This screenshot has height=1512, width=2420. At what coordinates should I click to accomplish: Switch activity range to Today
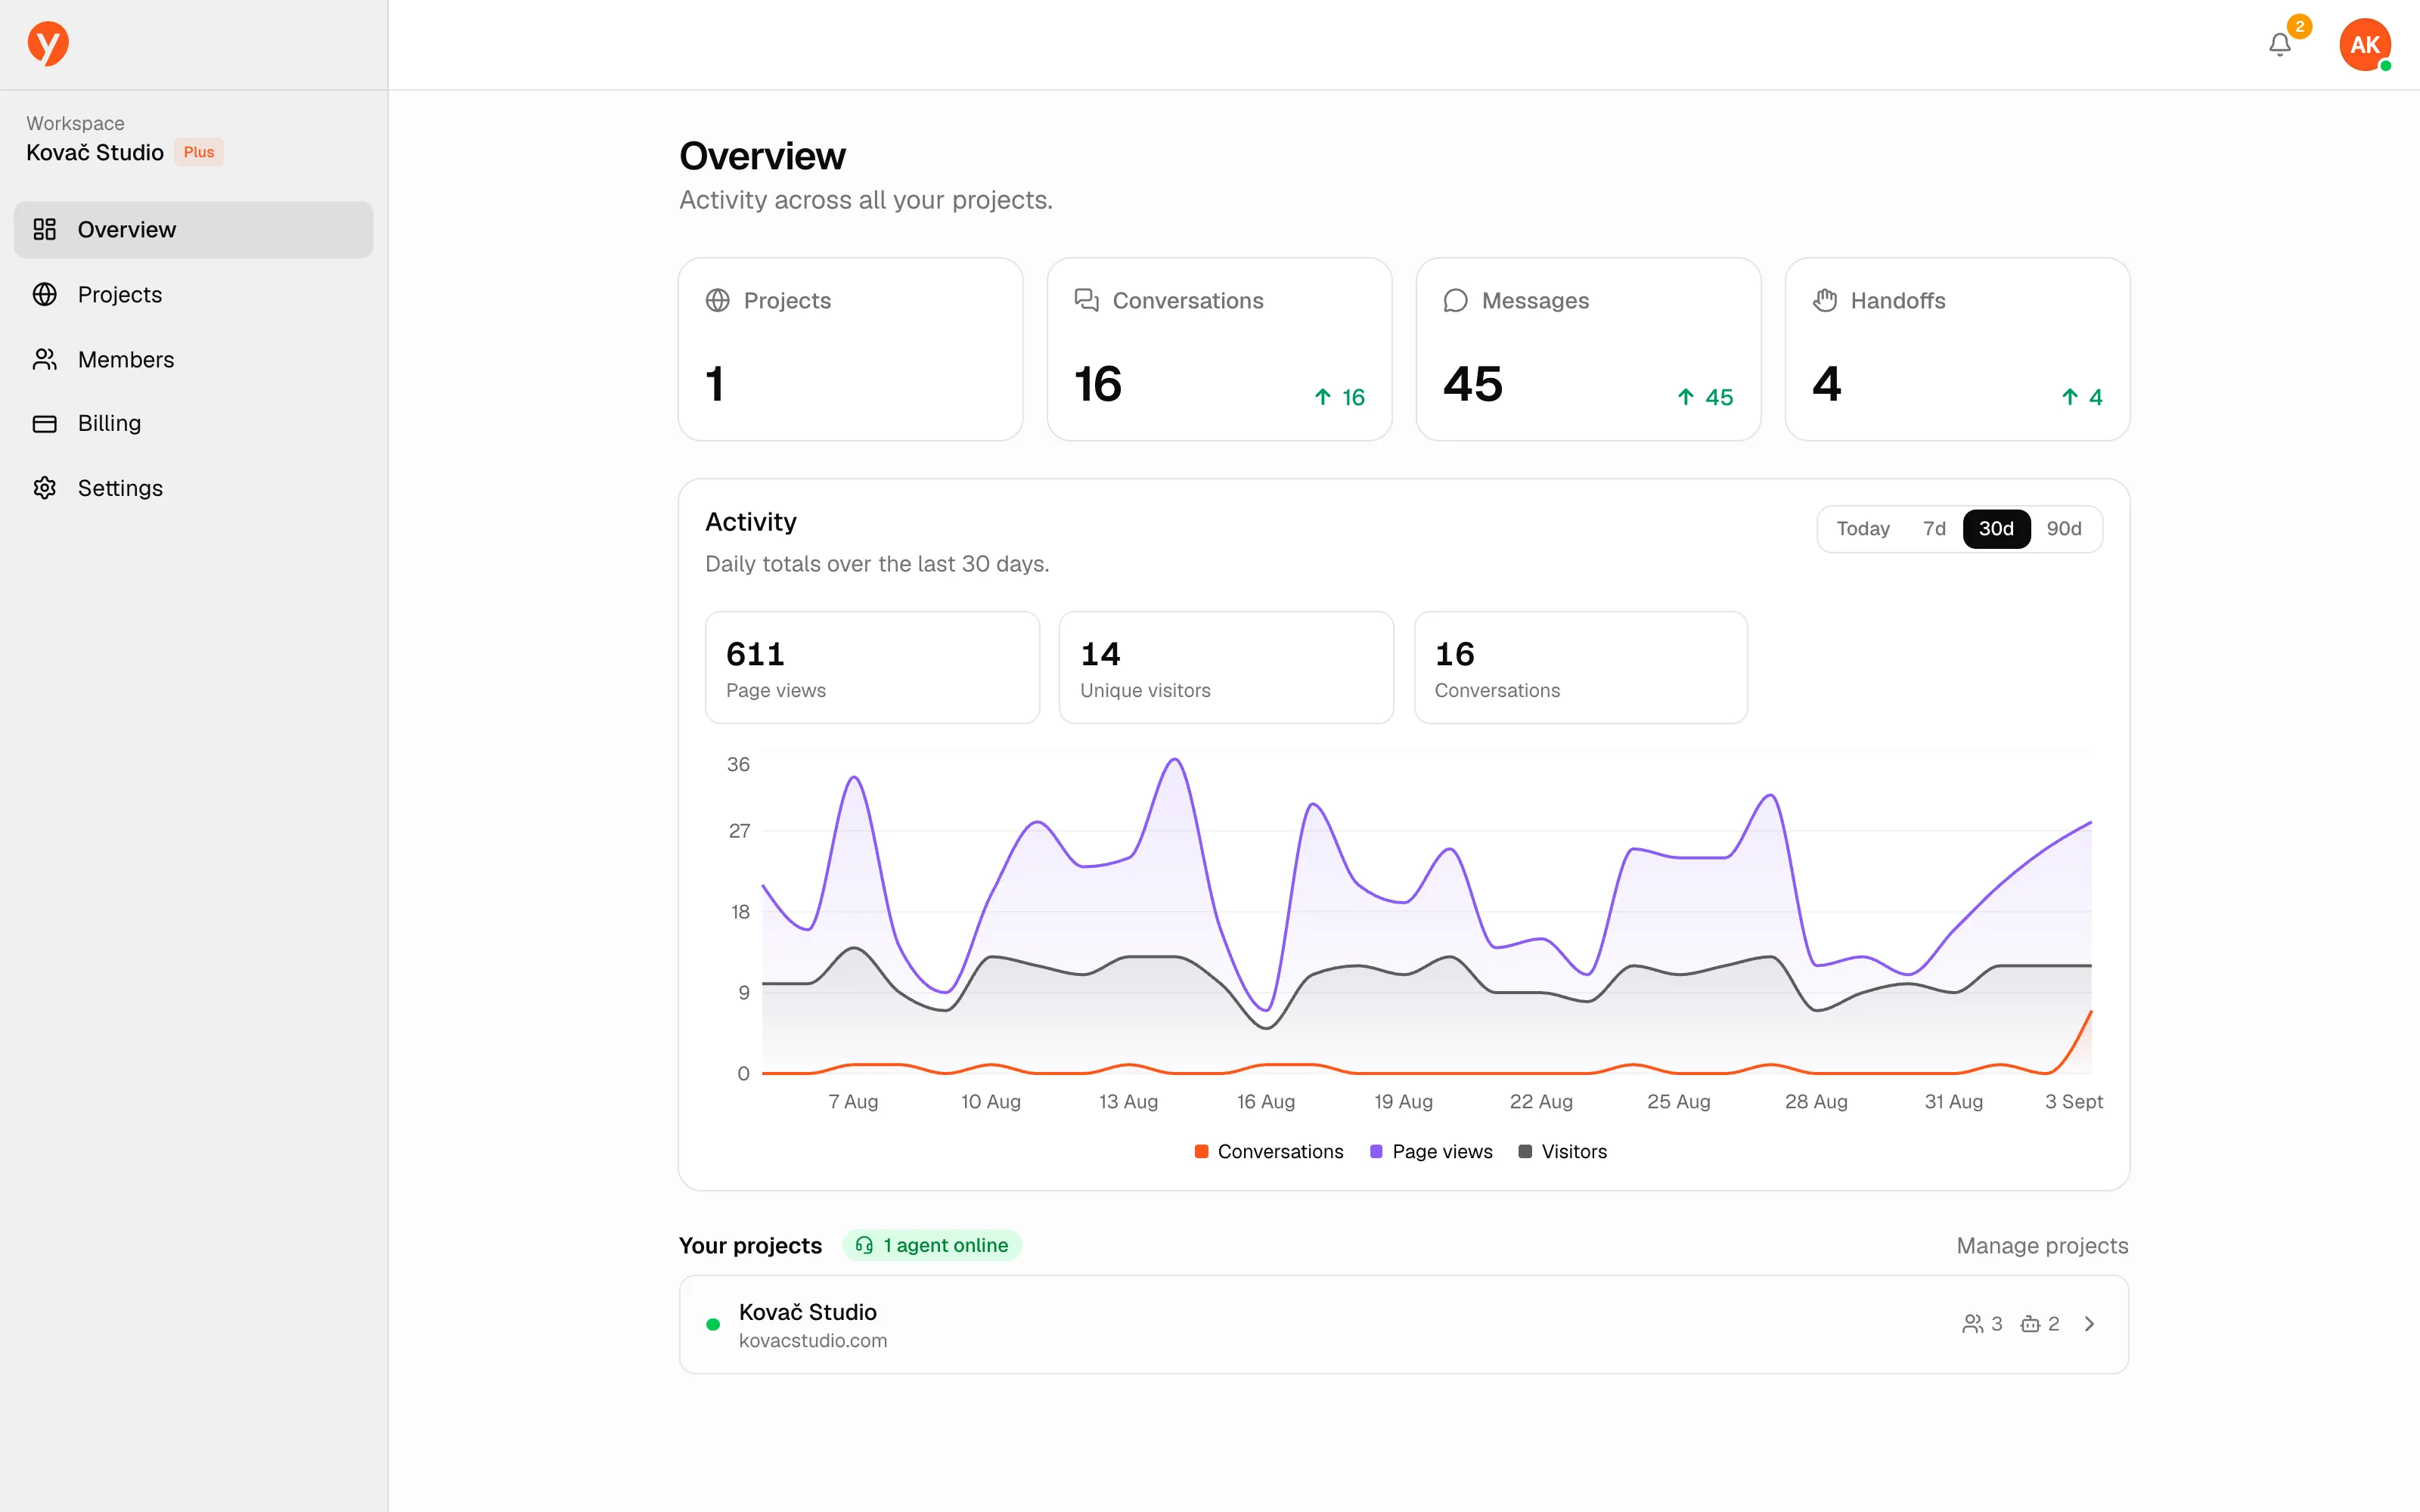(1863, 529)
